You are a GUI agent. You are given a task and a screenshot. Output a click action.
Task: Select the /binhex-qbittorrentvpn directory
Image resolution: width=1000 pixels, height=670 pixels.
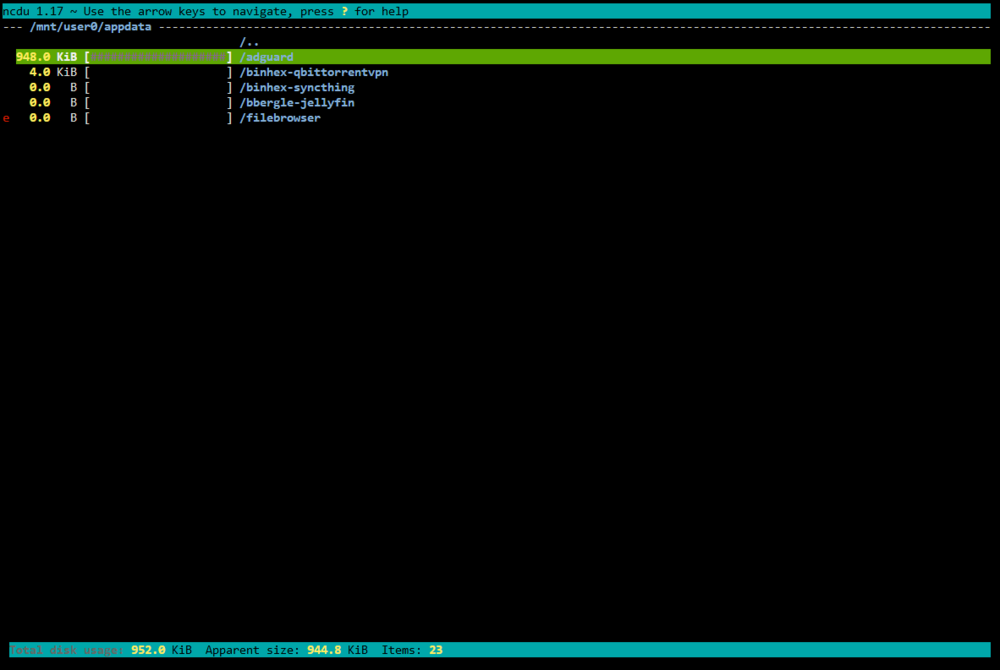click(314, 72)
